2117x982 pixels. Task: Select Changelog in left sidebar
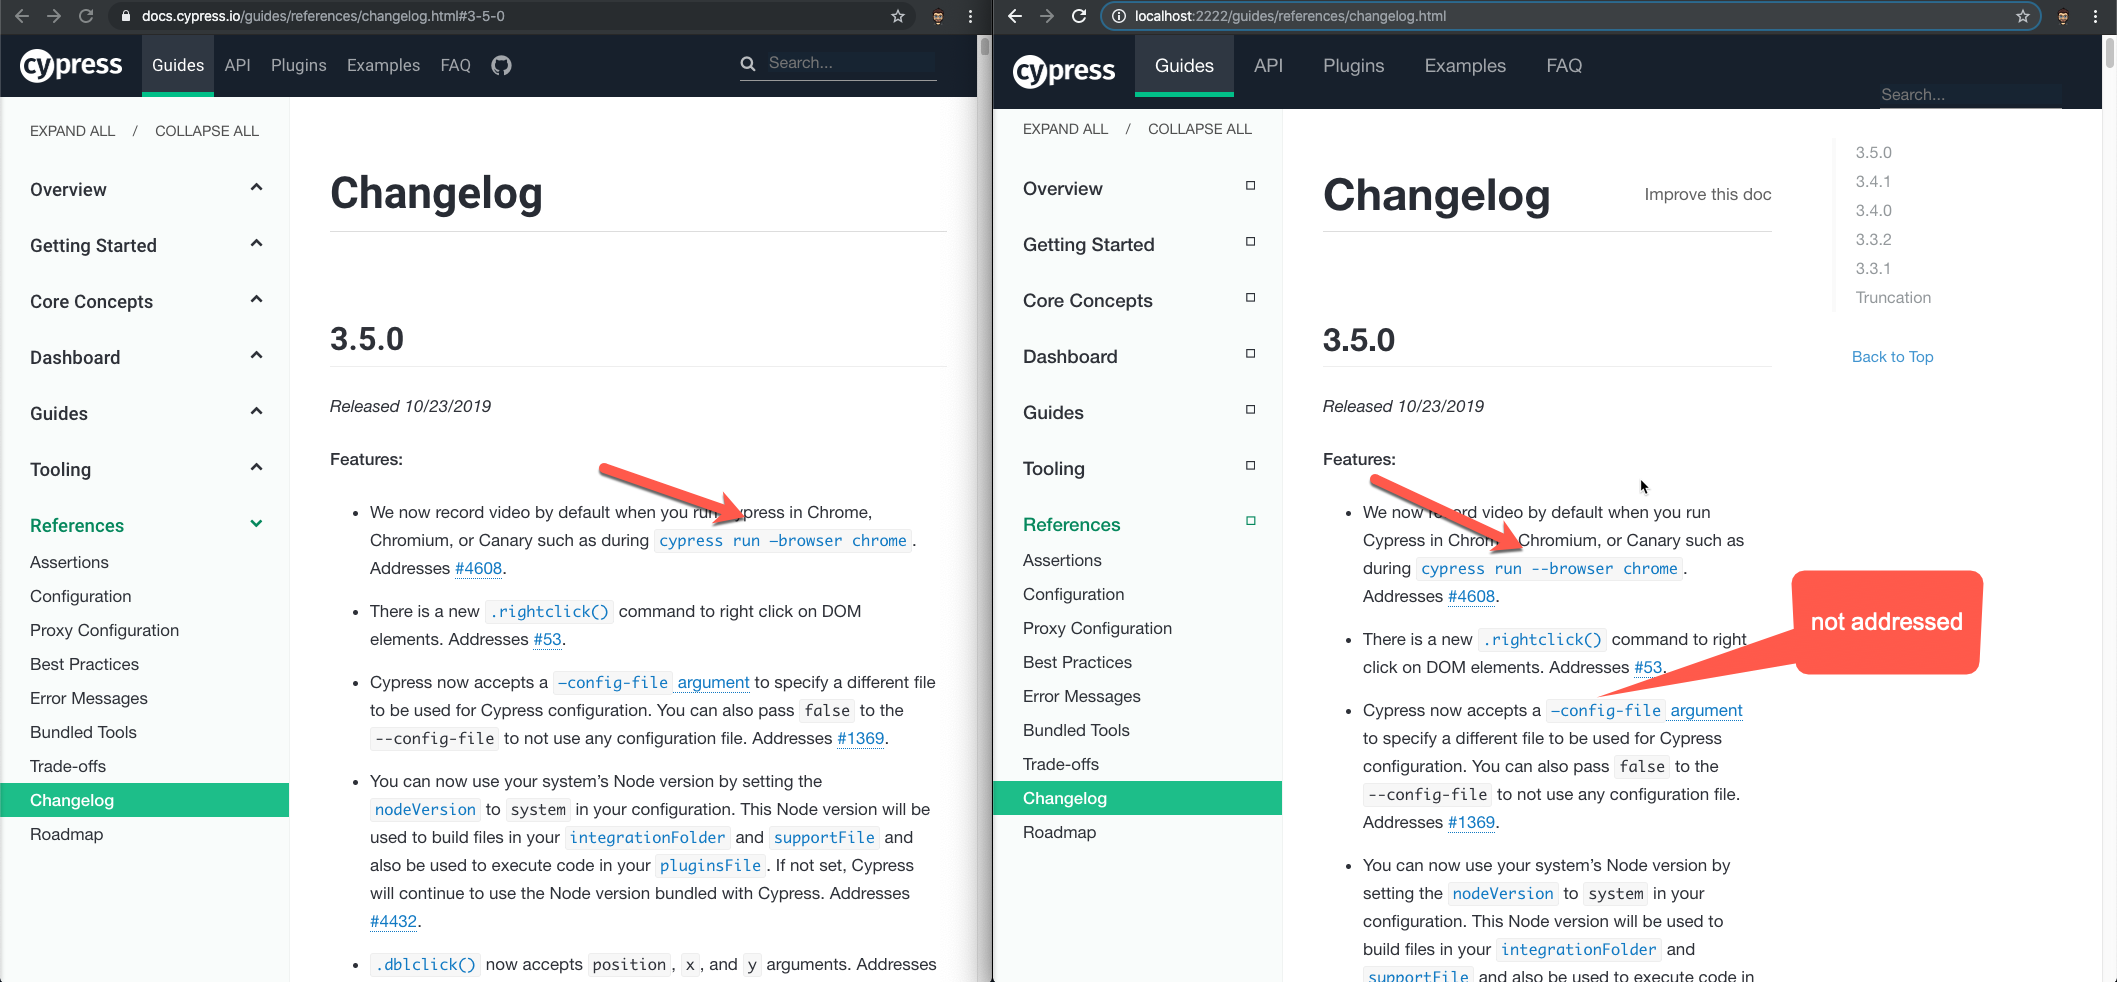(x=145, y=800)
